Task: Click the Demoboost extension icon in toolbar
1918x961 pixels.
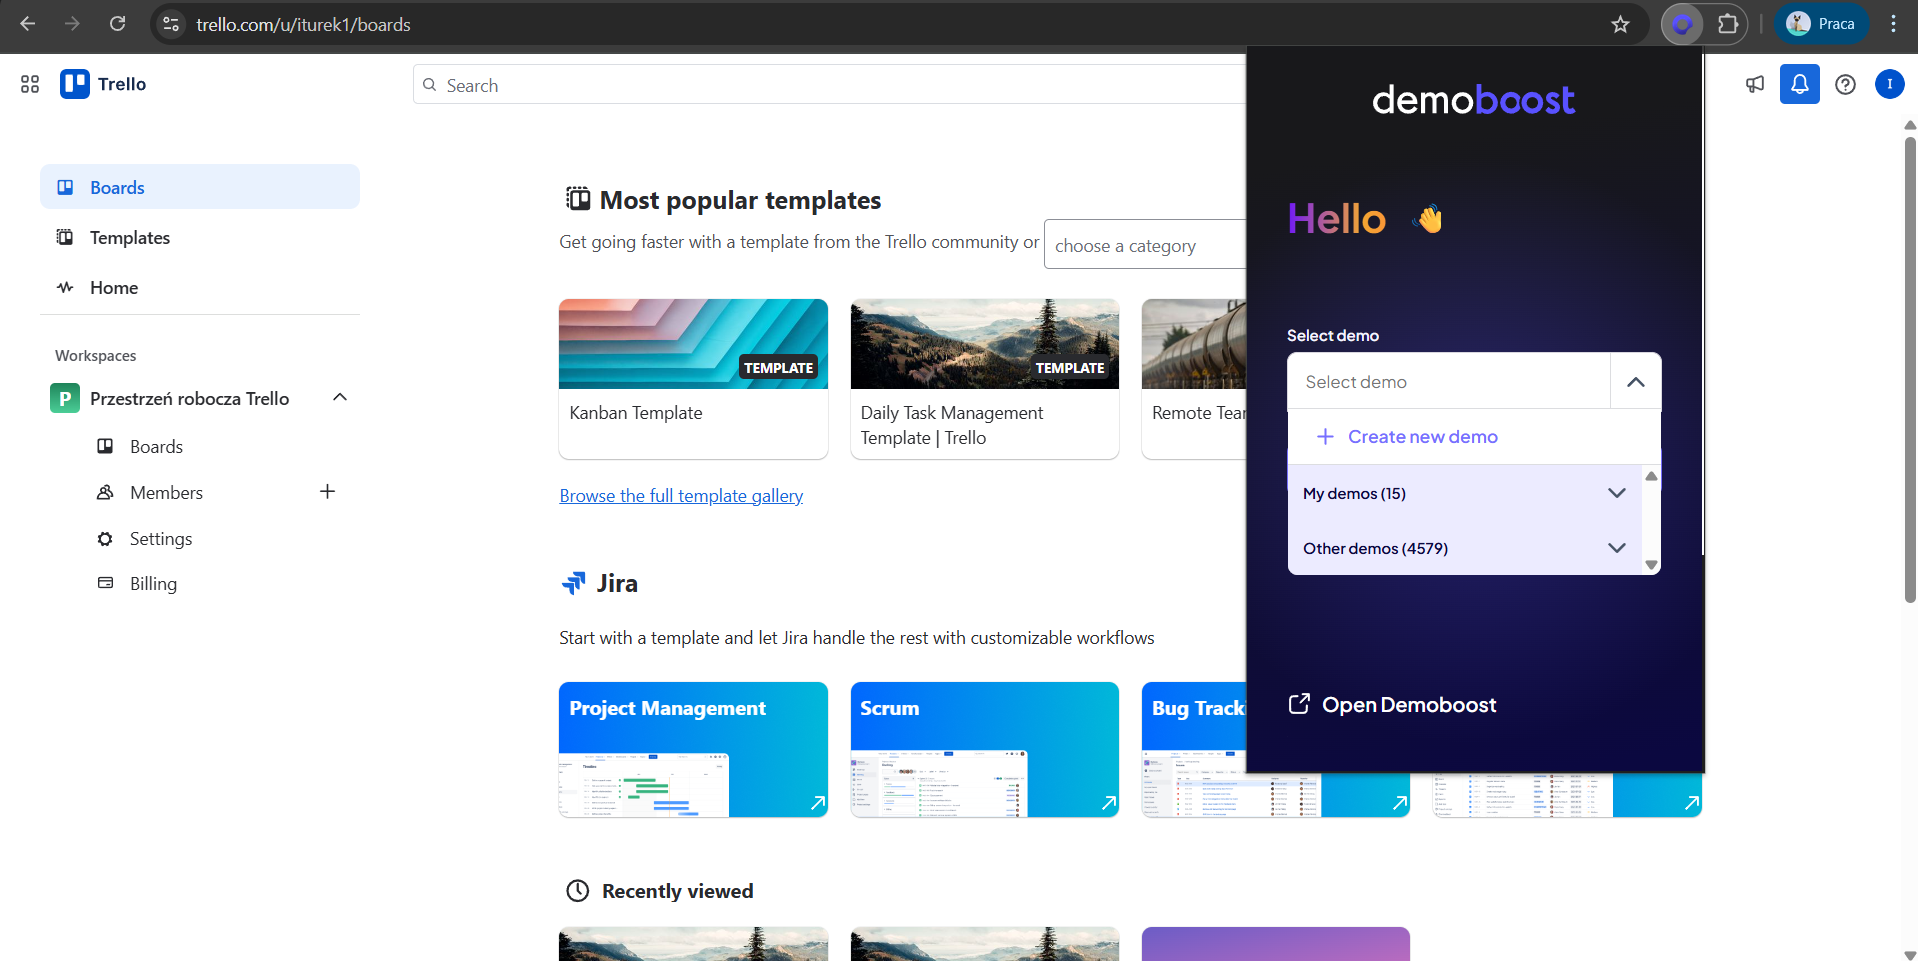Action: point(1682,24)
